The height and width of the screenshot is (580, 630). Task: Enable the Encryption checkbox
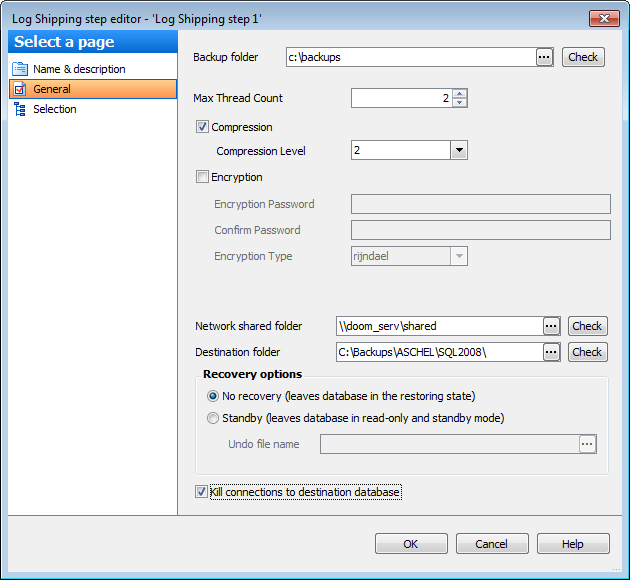click(x=202, y=177)
